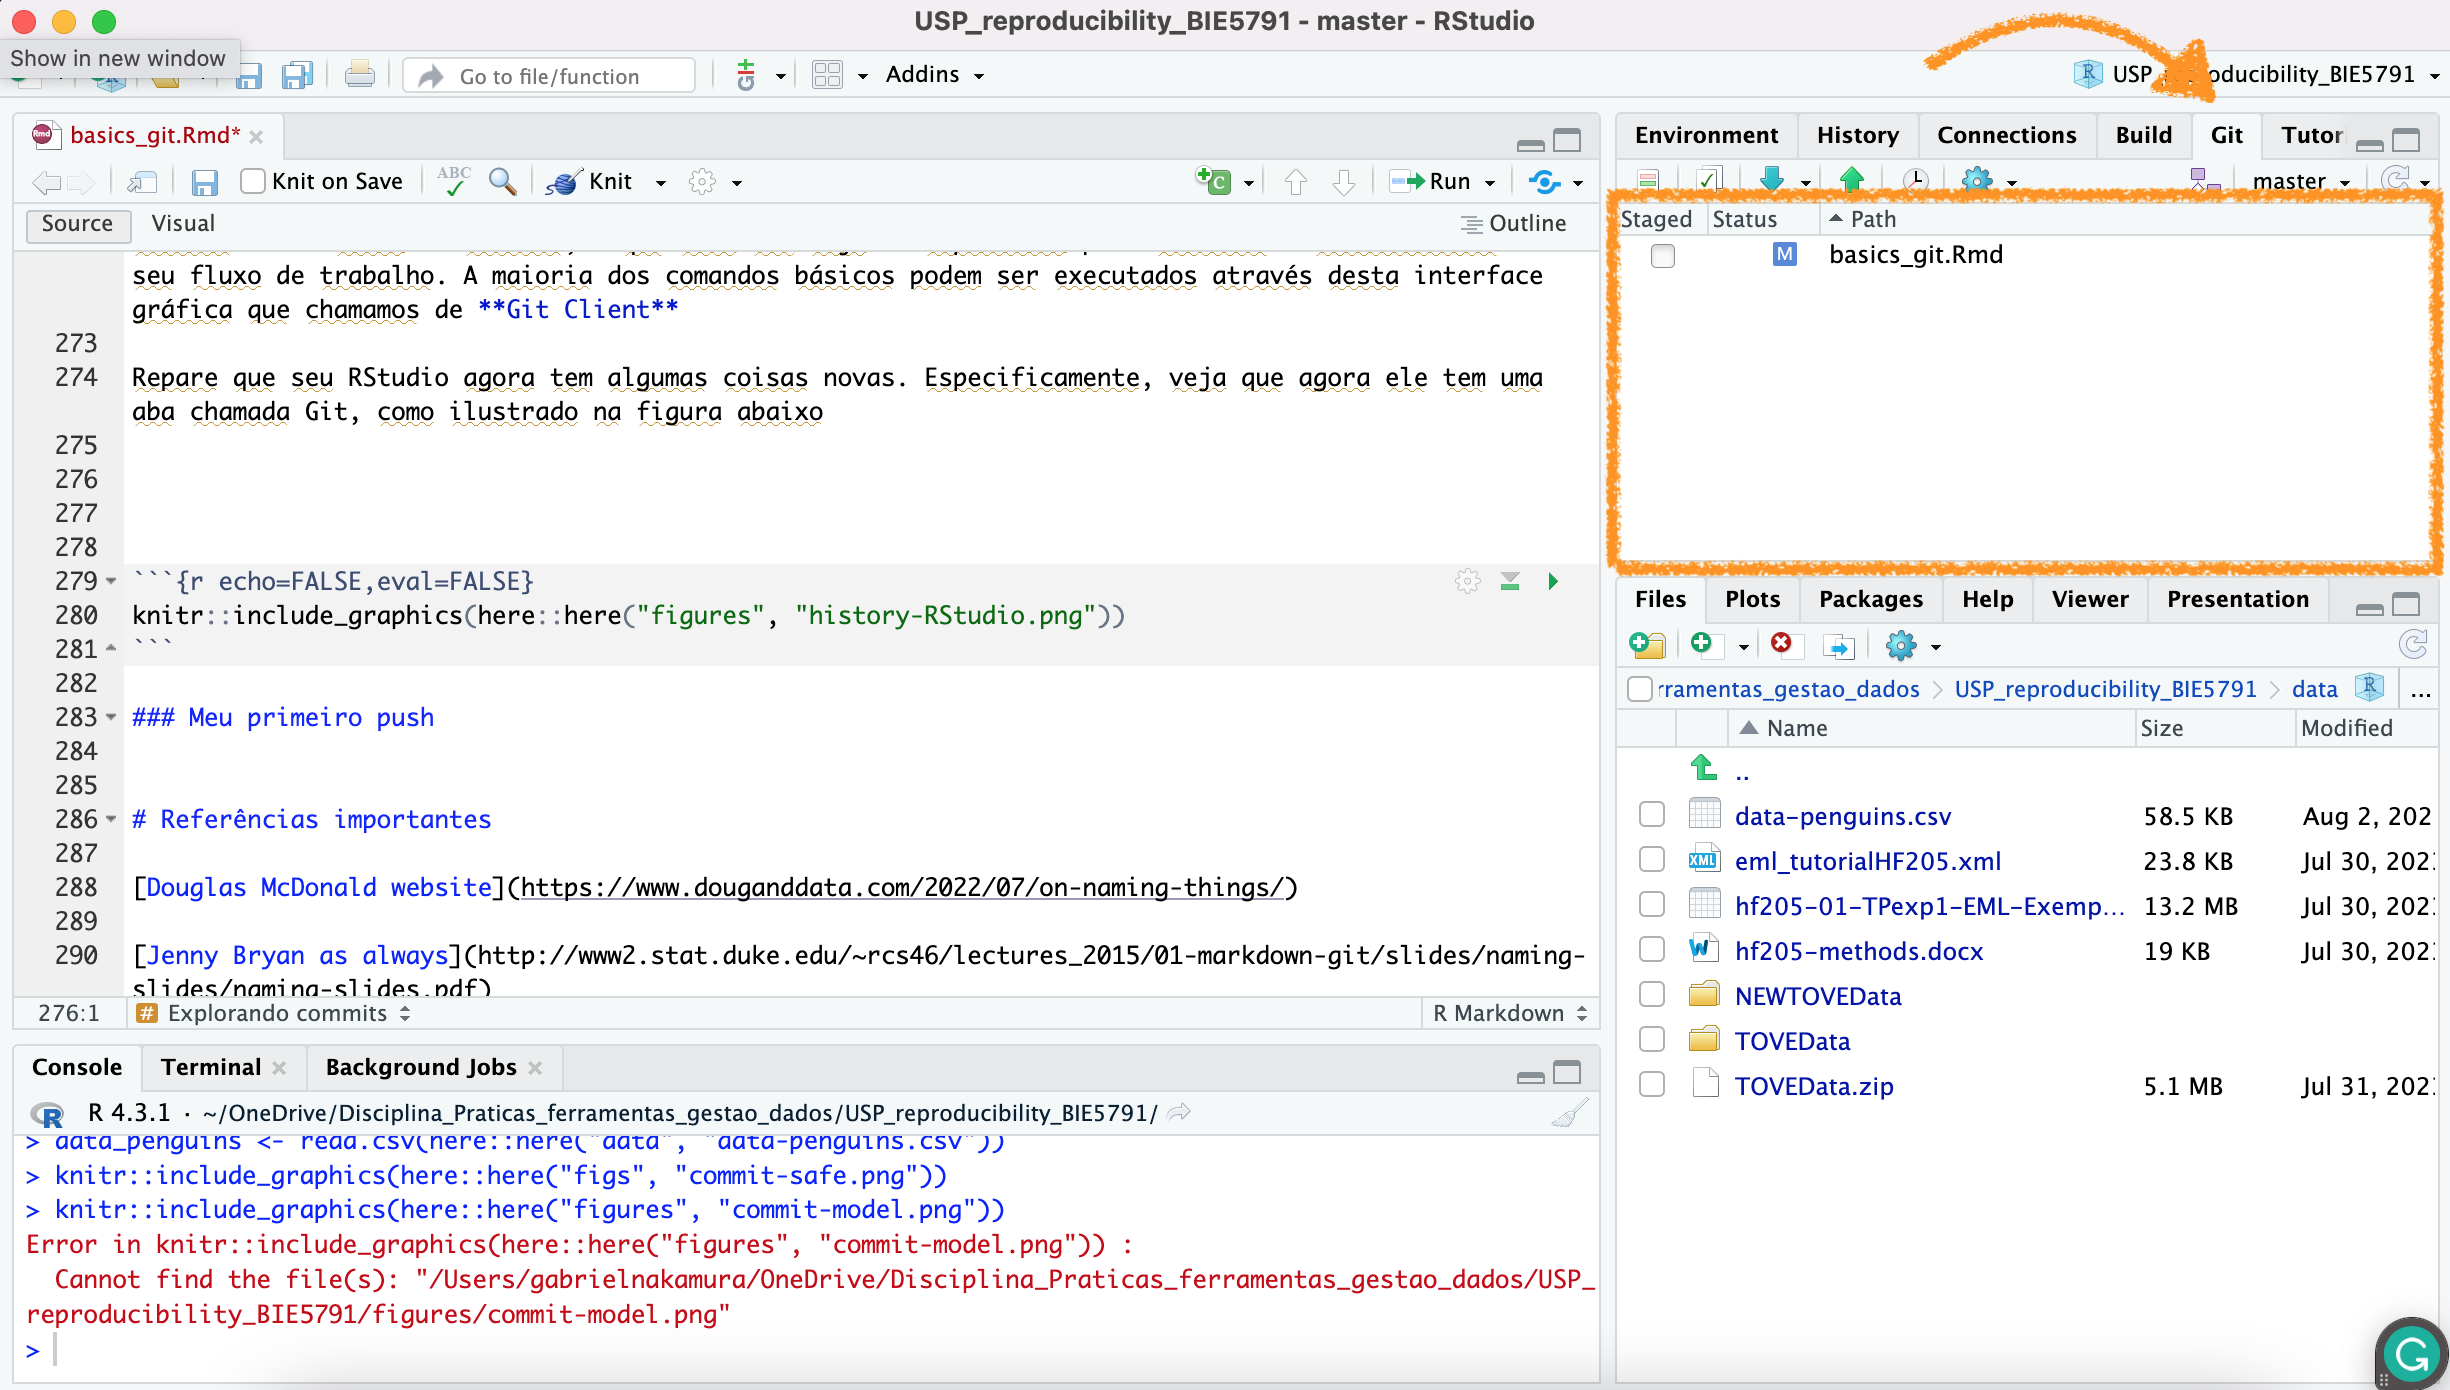The height and width of the screenshot is (1390, 2450).
Task: Go to previous chunk with the up arrow
Action: pos(1295,181)
